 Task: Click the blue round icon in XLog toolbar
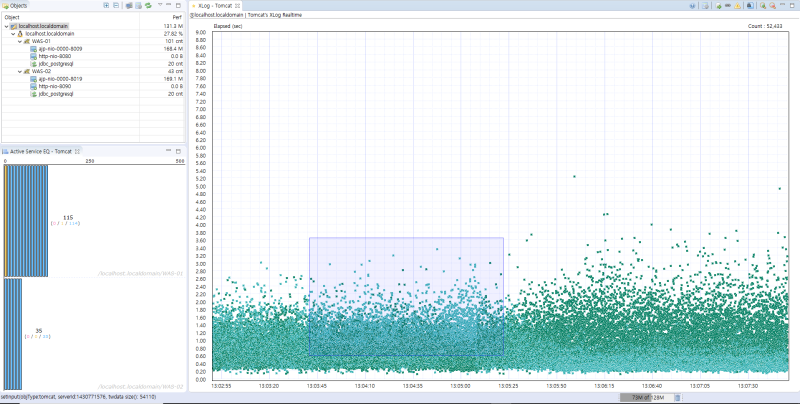692,6
